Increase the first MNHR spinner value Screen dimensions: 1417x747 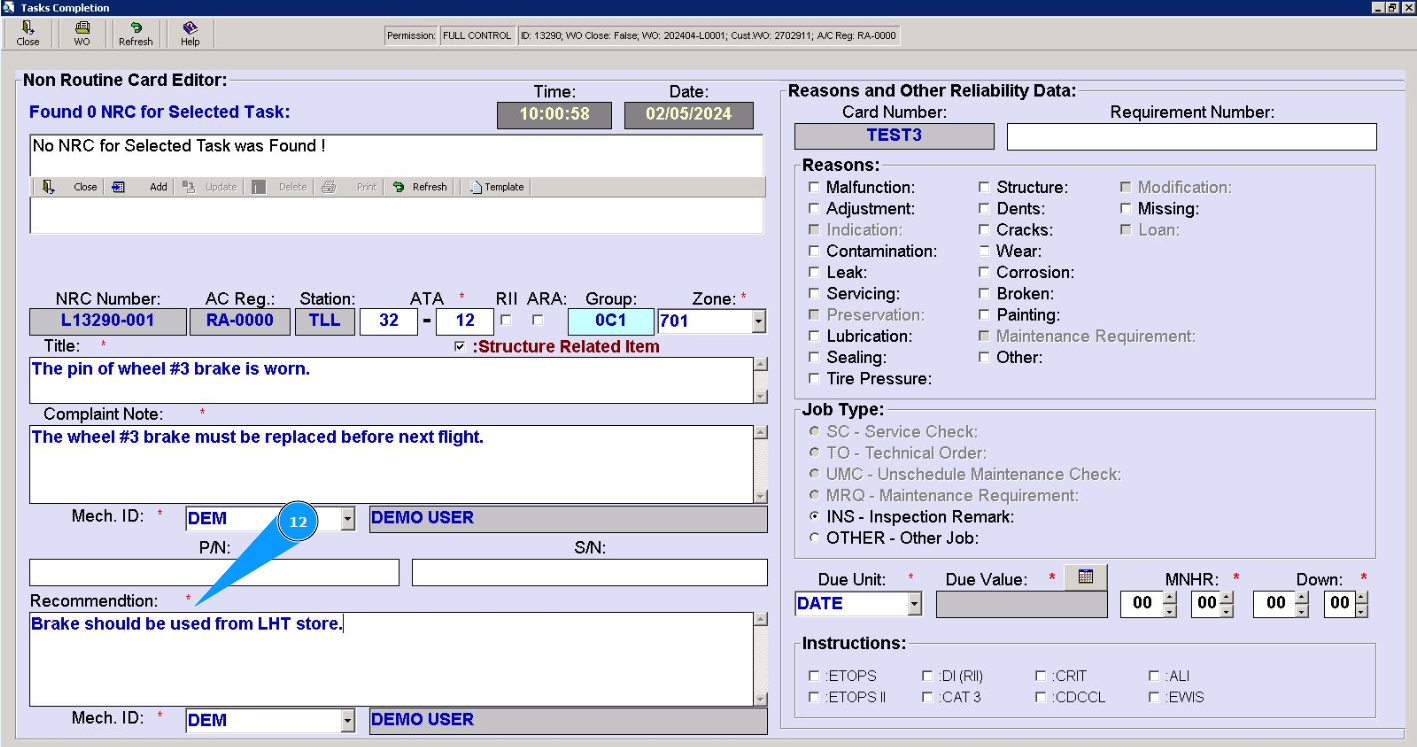[1170, 598]
